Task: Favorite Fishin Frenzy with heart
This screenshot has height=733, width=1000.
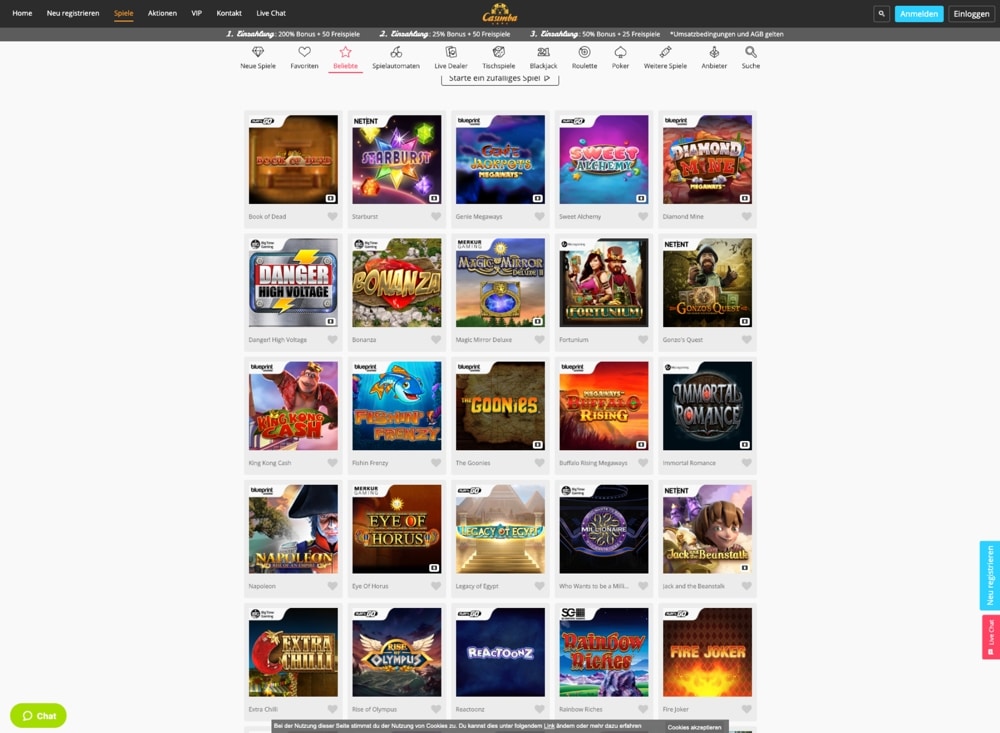Action: click(436, 463)
